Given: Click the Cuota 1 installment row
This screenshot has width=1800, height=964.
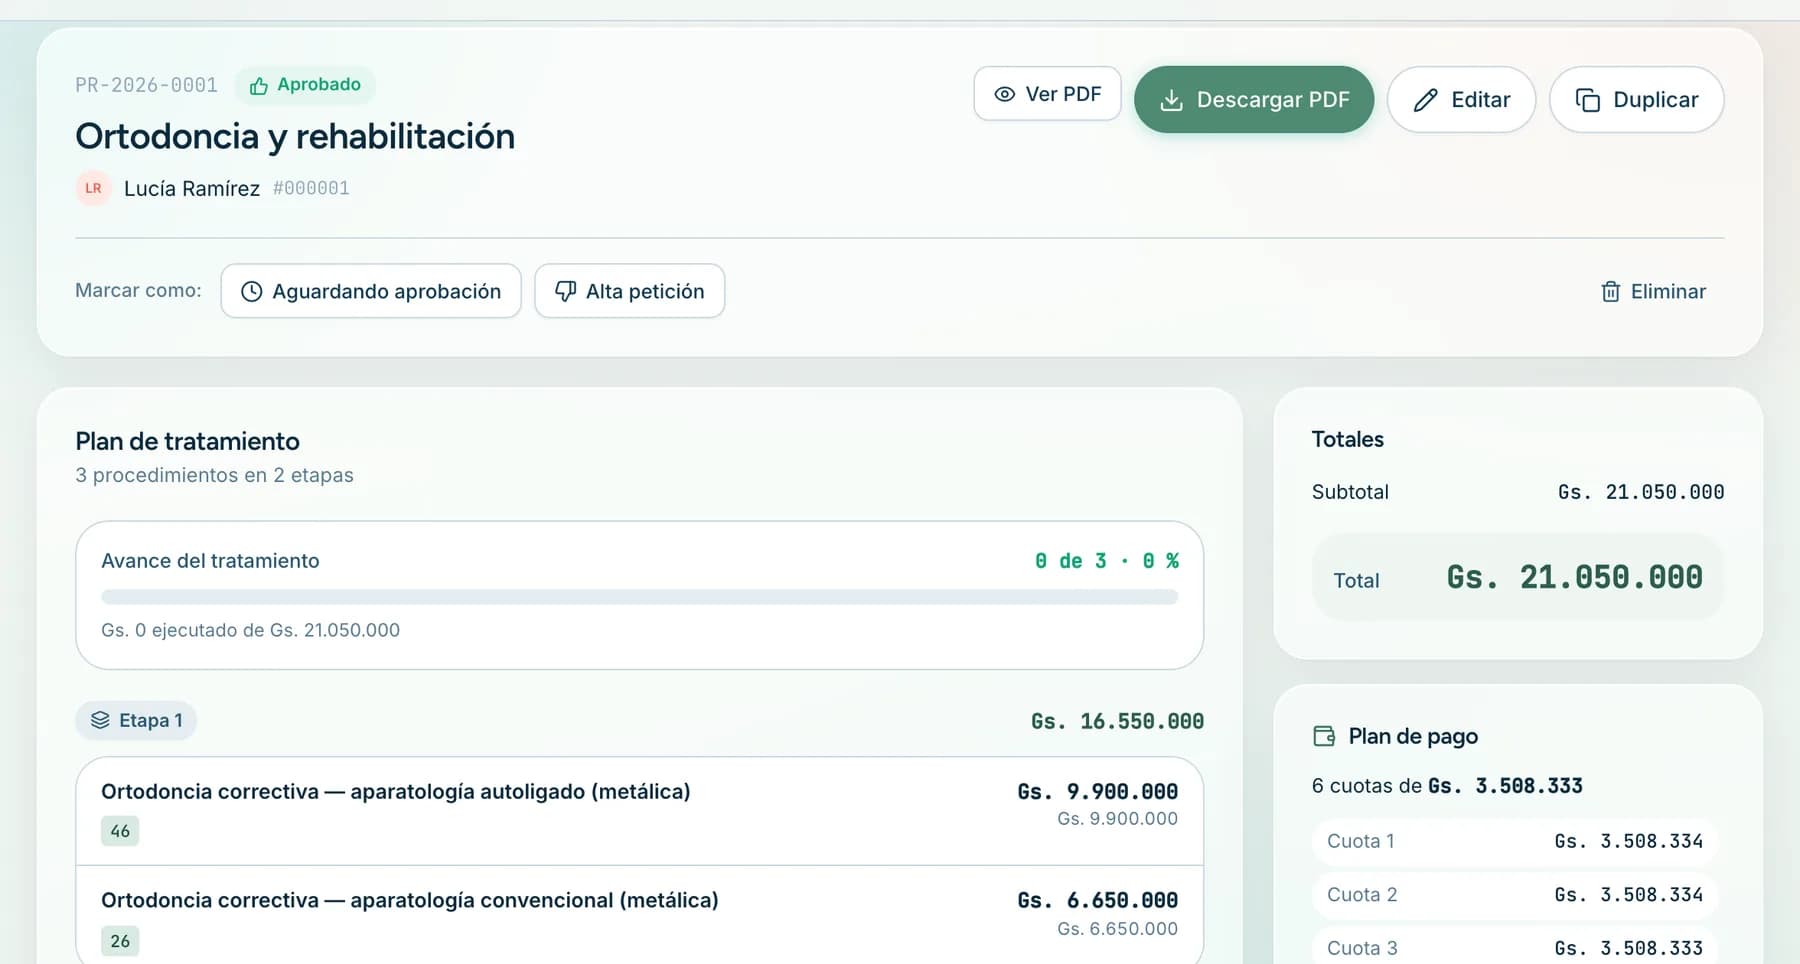Looking at the screenshot, I should pyautogui.click(x=1515, y=841).
